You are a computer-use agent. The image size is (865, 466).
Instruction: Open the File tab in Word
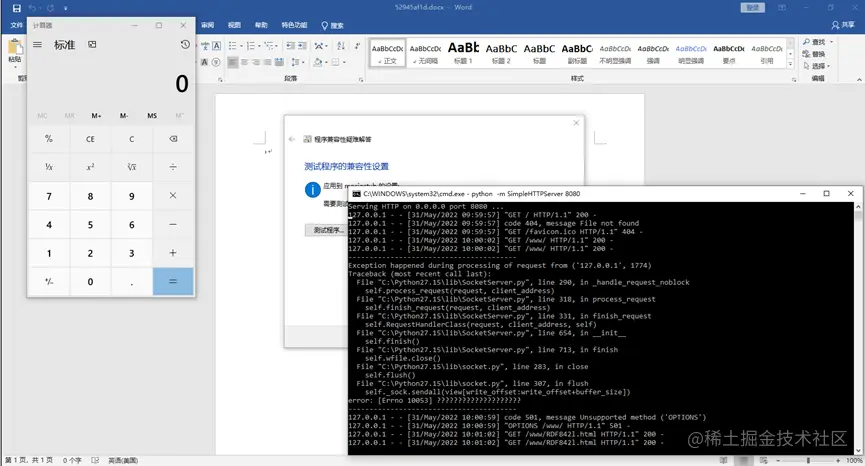[x=16, y=25]
